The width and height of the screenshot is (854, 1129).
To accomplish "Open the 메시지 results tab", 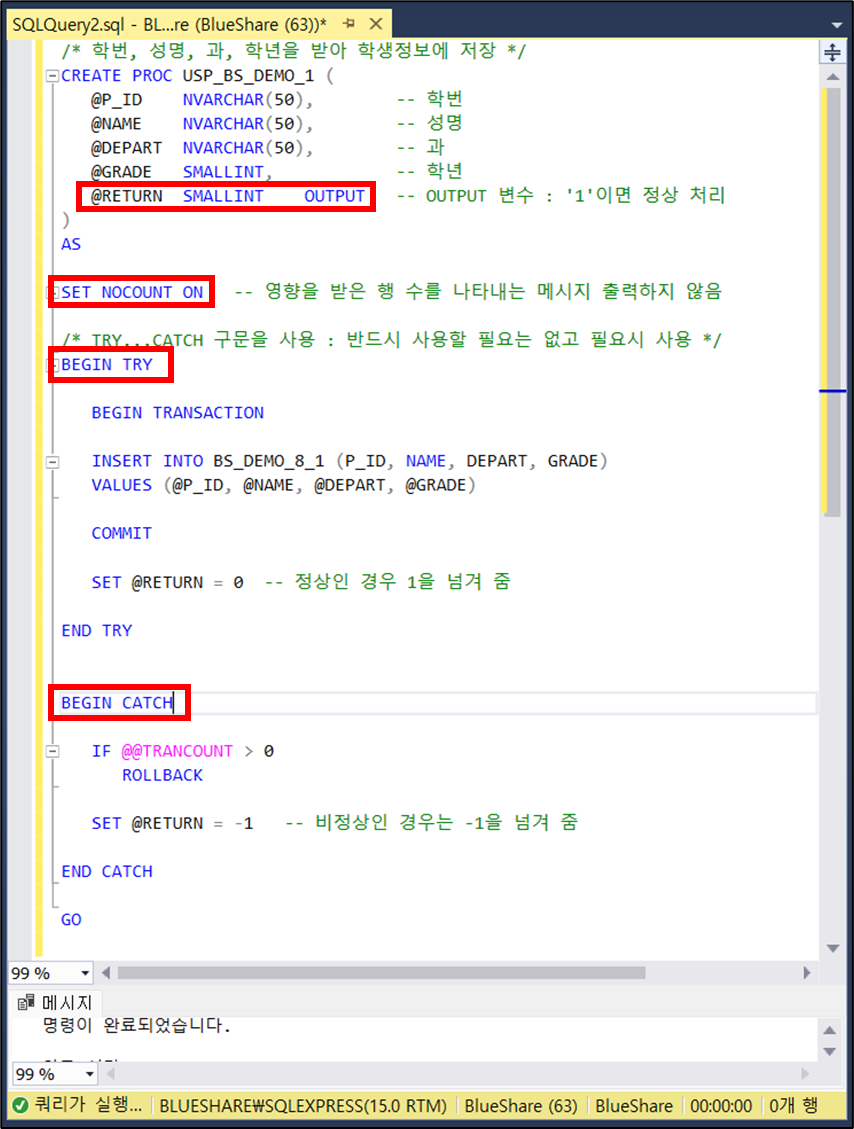I will [x=56, y=1002].
